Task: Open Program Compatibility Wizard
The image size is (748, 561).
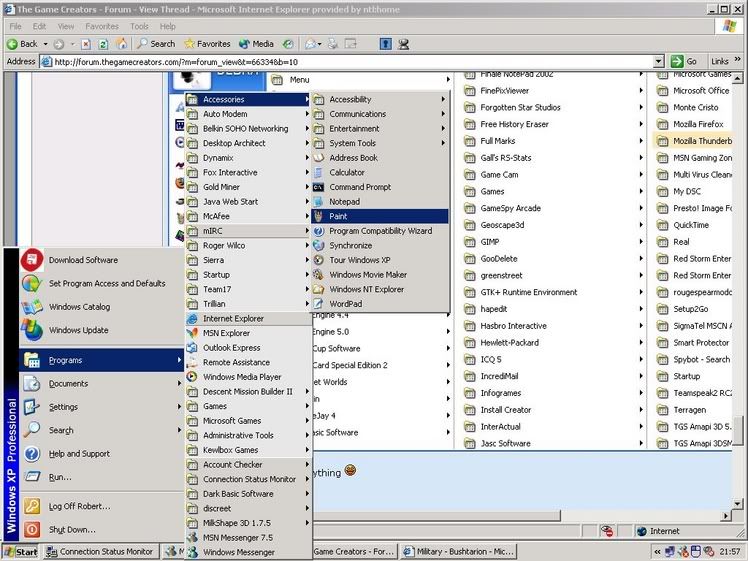Action: 380,231
